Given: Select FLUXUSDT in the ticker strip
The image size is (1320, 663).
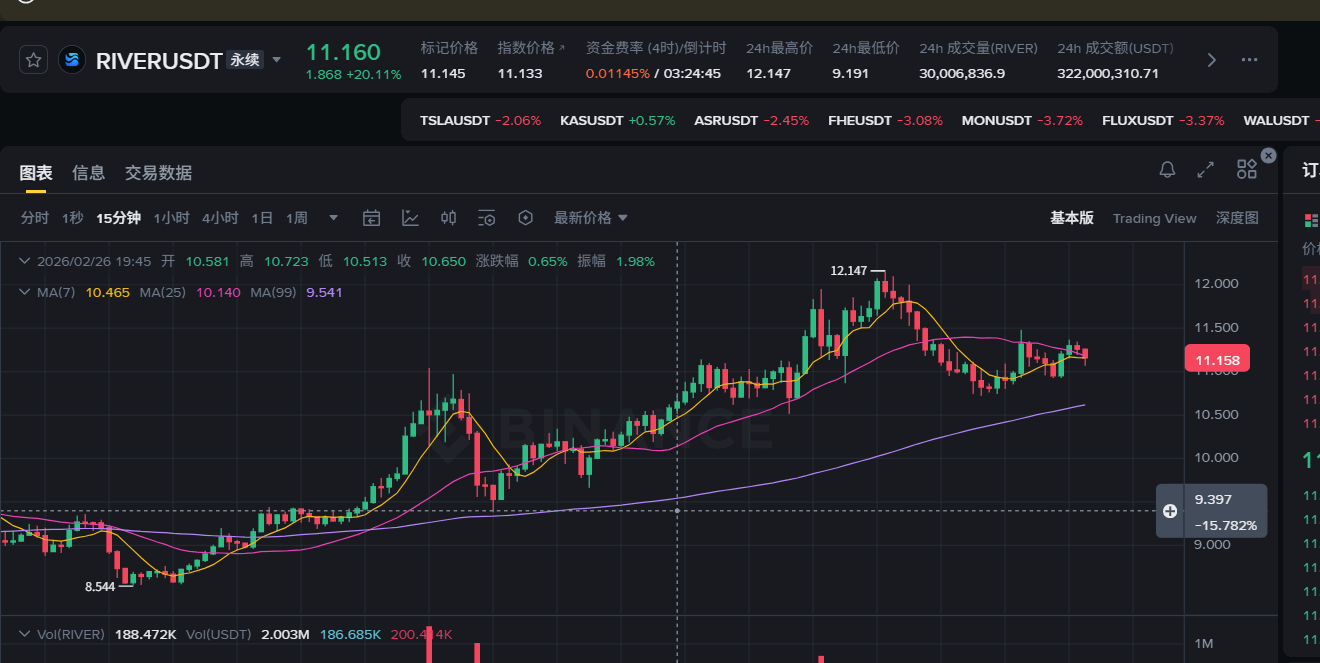Looking at the screenshot, I should (x=1163, y=121).
